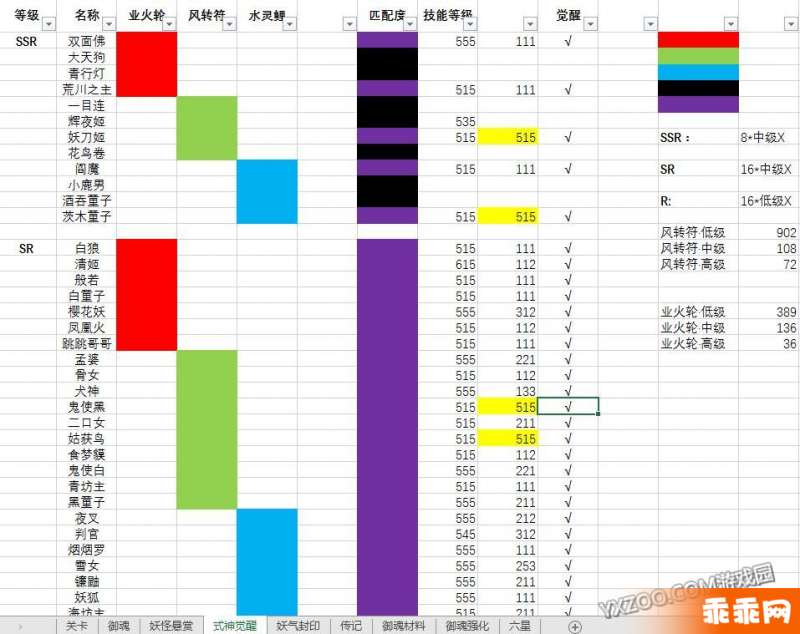Viewport: 800px width, 634px height.
Task: Switch to the 关卡 sheet tab
Action: click(77, 626)
